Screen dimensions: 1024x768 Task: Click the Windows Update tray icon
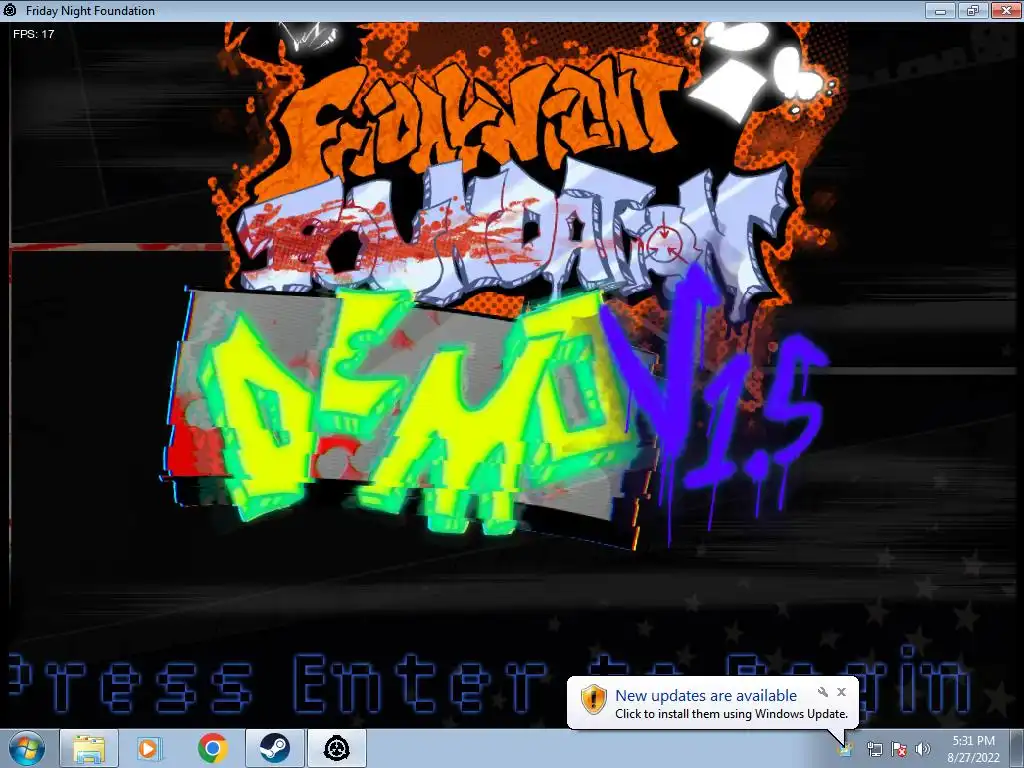point(846,748)
